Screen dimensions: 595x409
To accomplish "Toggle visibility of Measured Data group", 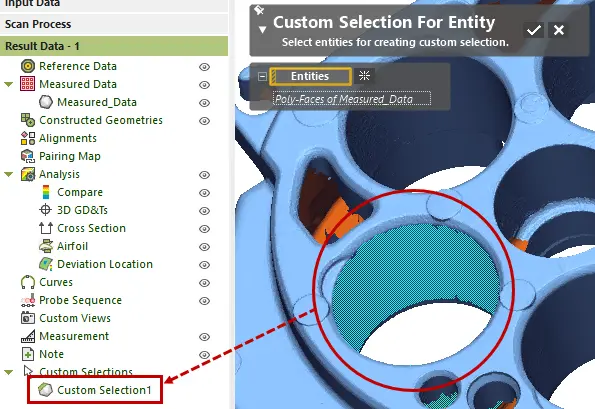I will [205, 85].
